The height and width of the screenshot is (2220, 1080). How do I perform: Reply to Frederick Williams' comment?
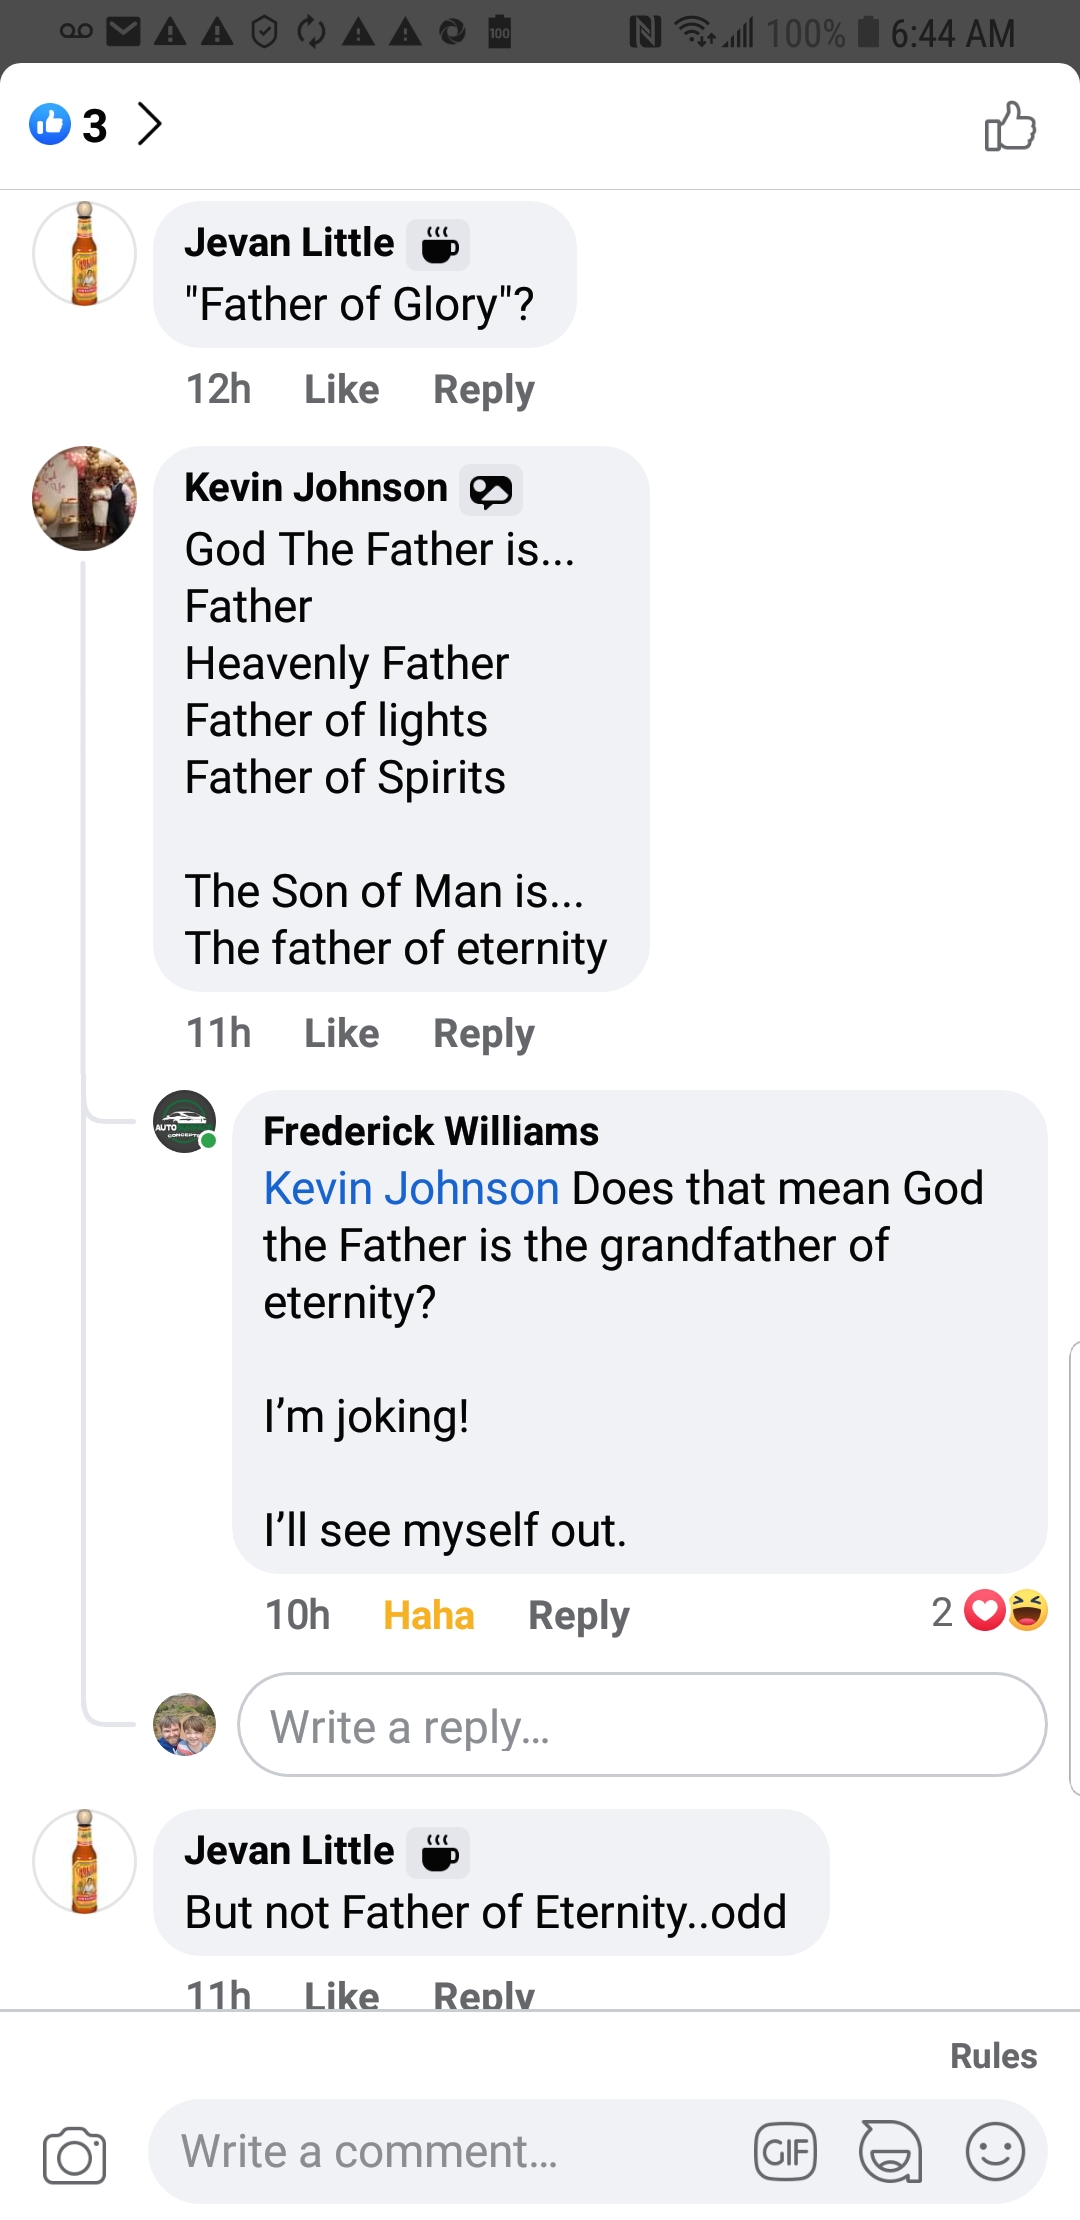pos(578,1615)
